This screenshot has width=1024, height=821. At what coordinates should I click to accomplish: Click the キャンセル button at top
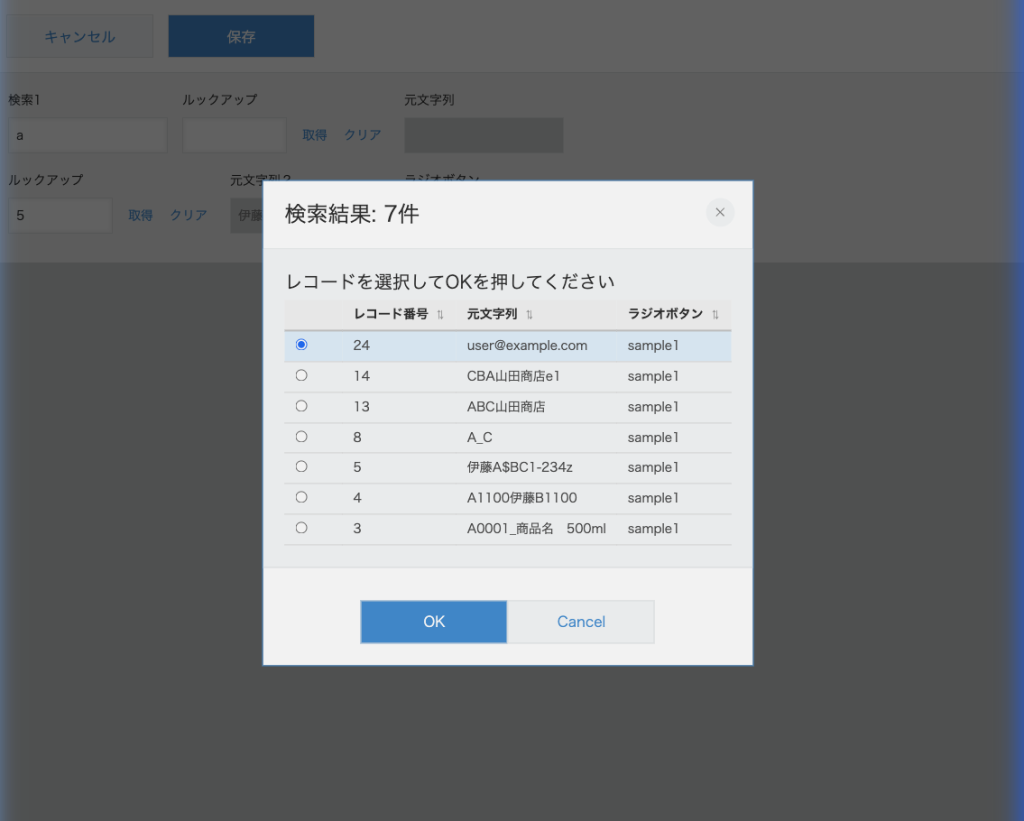80,37
